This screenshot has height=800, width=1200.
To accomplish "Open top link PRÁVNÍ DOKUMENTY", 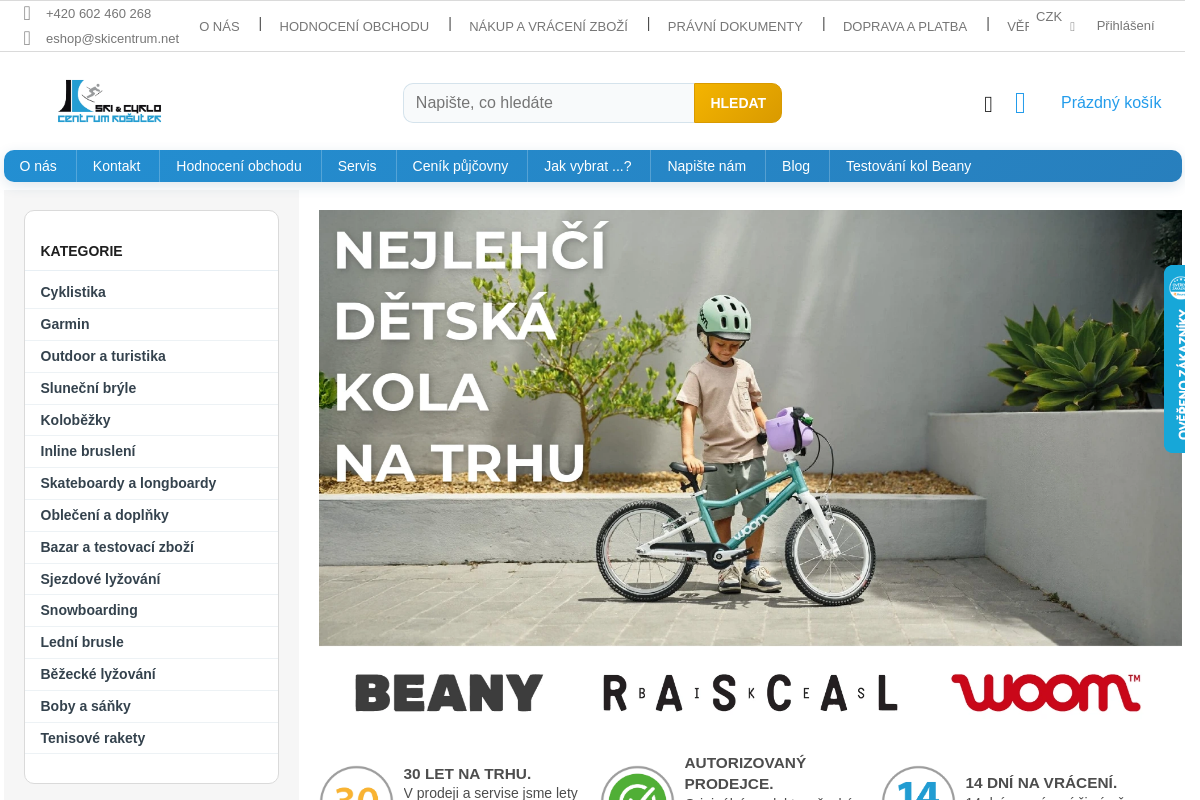I will tap(735, 27).
